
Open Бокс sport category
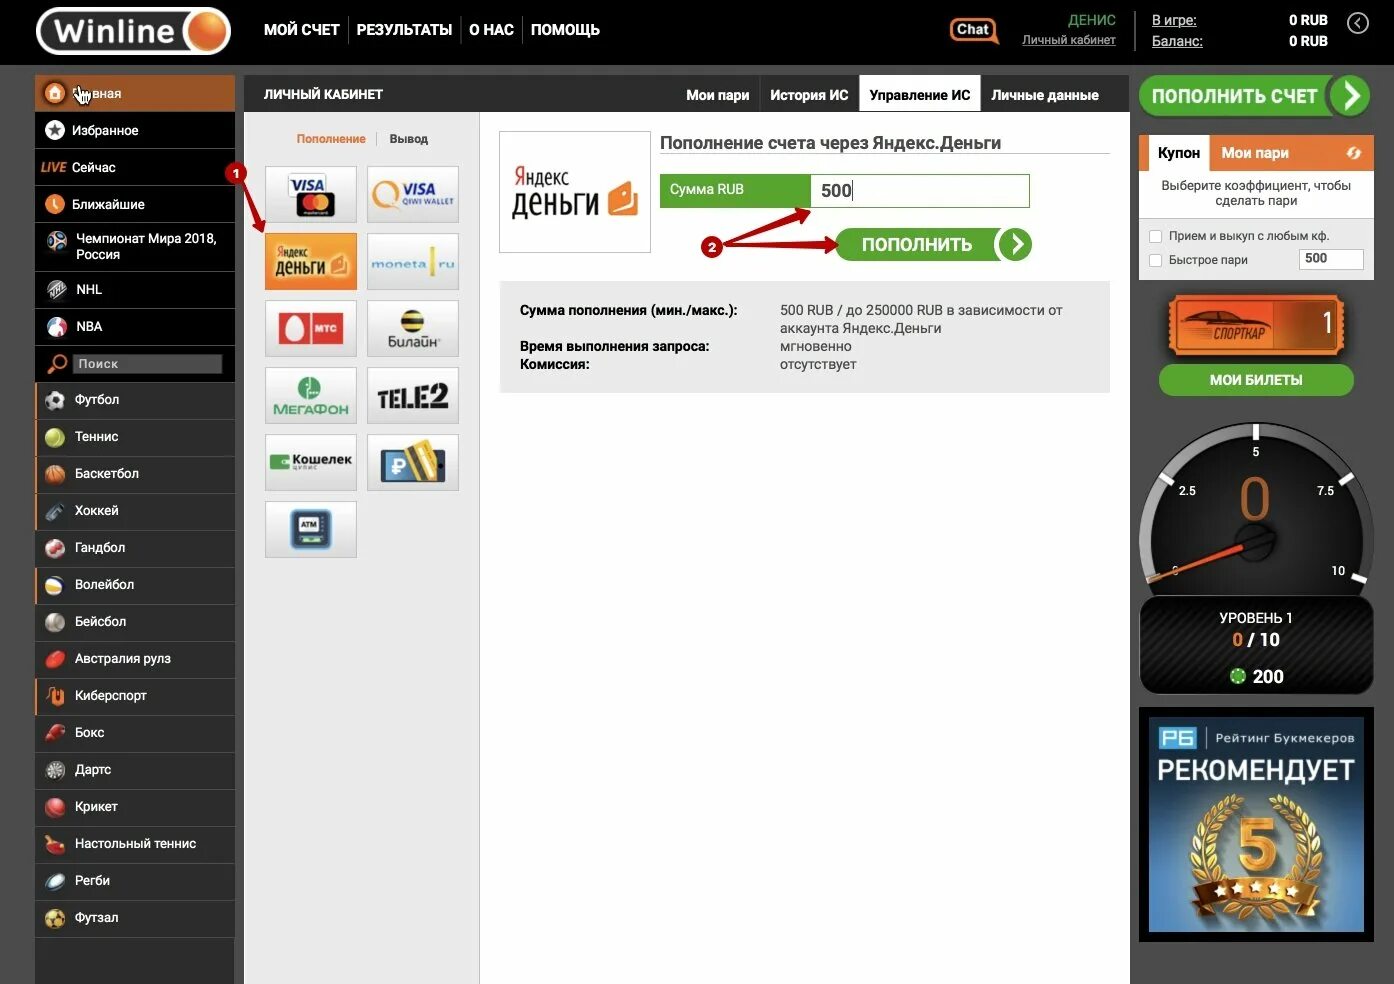tap(135, 732)
